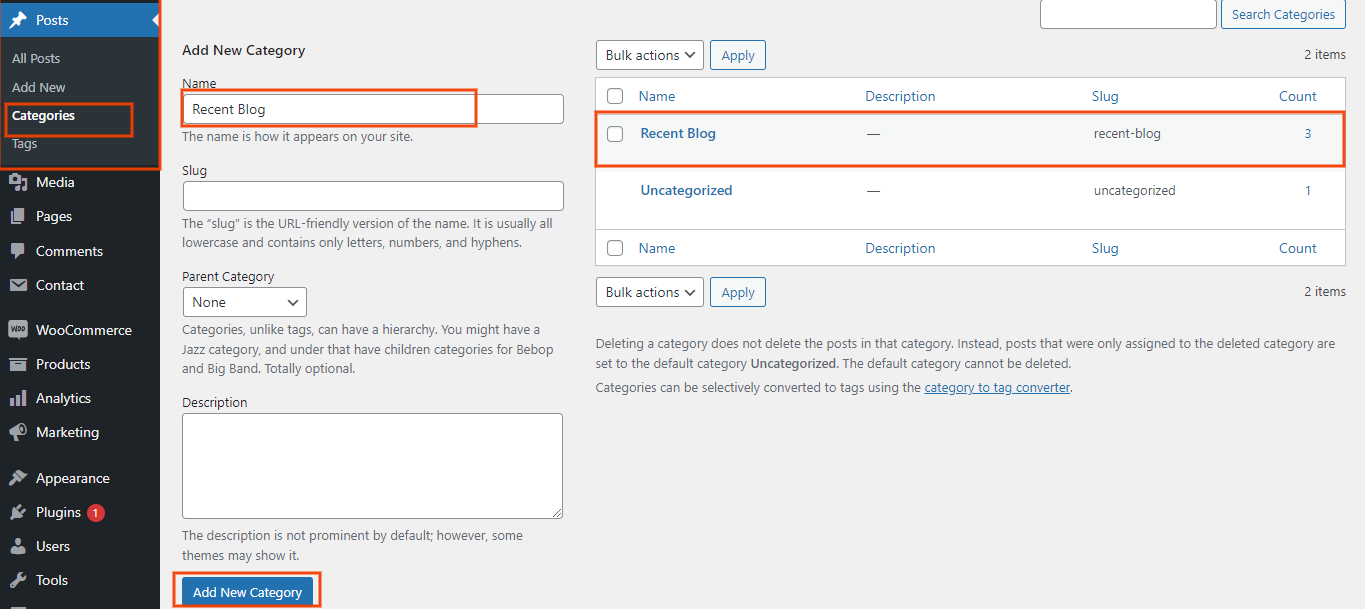Click the Analytics bar chart icon
Viewport: 1365px width, 609px height.
(18, 399)
